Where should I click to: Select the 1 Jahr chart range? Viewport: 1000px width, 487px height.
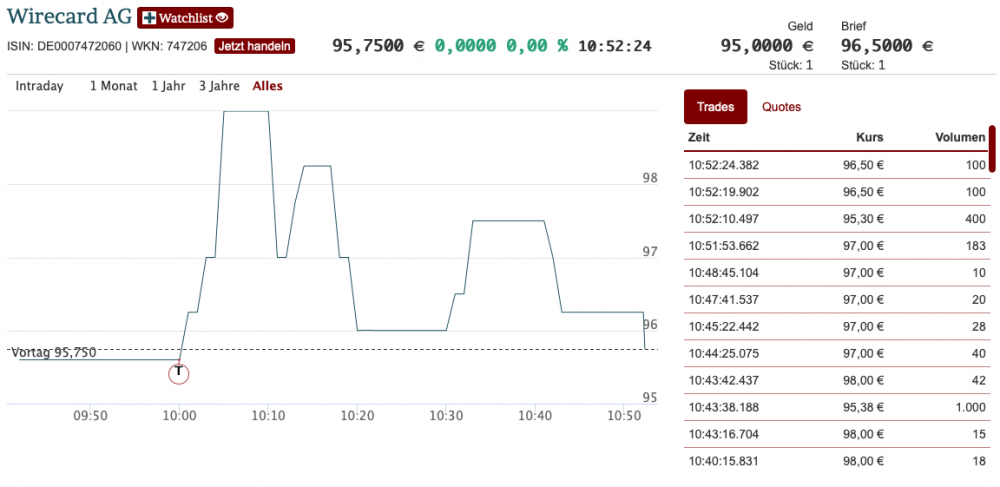coord(168,86)
